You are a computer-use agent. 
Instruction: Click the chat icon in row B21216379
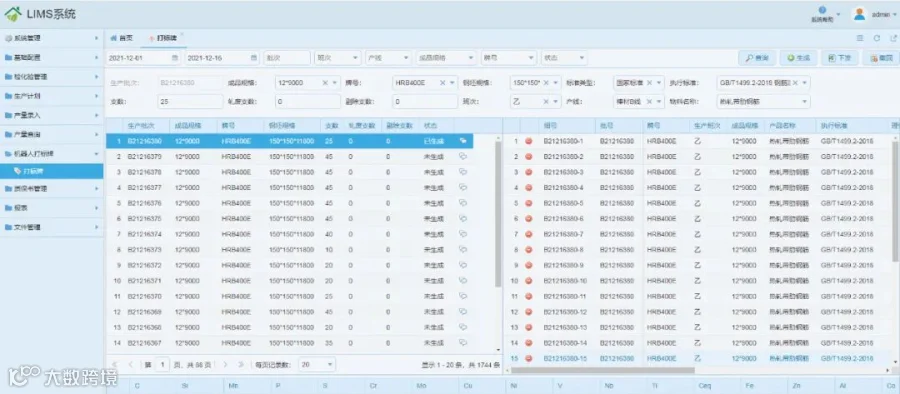pyautogui.click(x=463, y=156)
